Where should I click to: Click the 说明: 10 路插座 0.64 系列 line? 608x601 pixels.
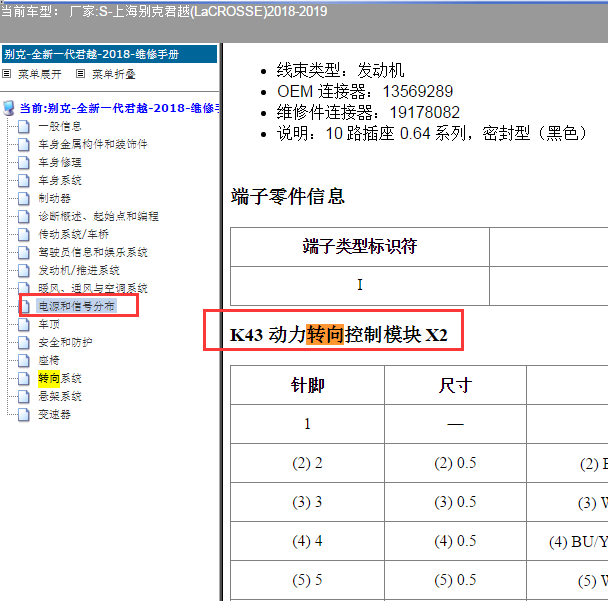coord(433,134)
